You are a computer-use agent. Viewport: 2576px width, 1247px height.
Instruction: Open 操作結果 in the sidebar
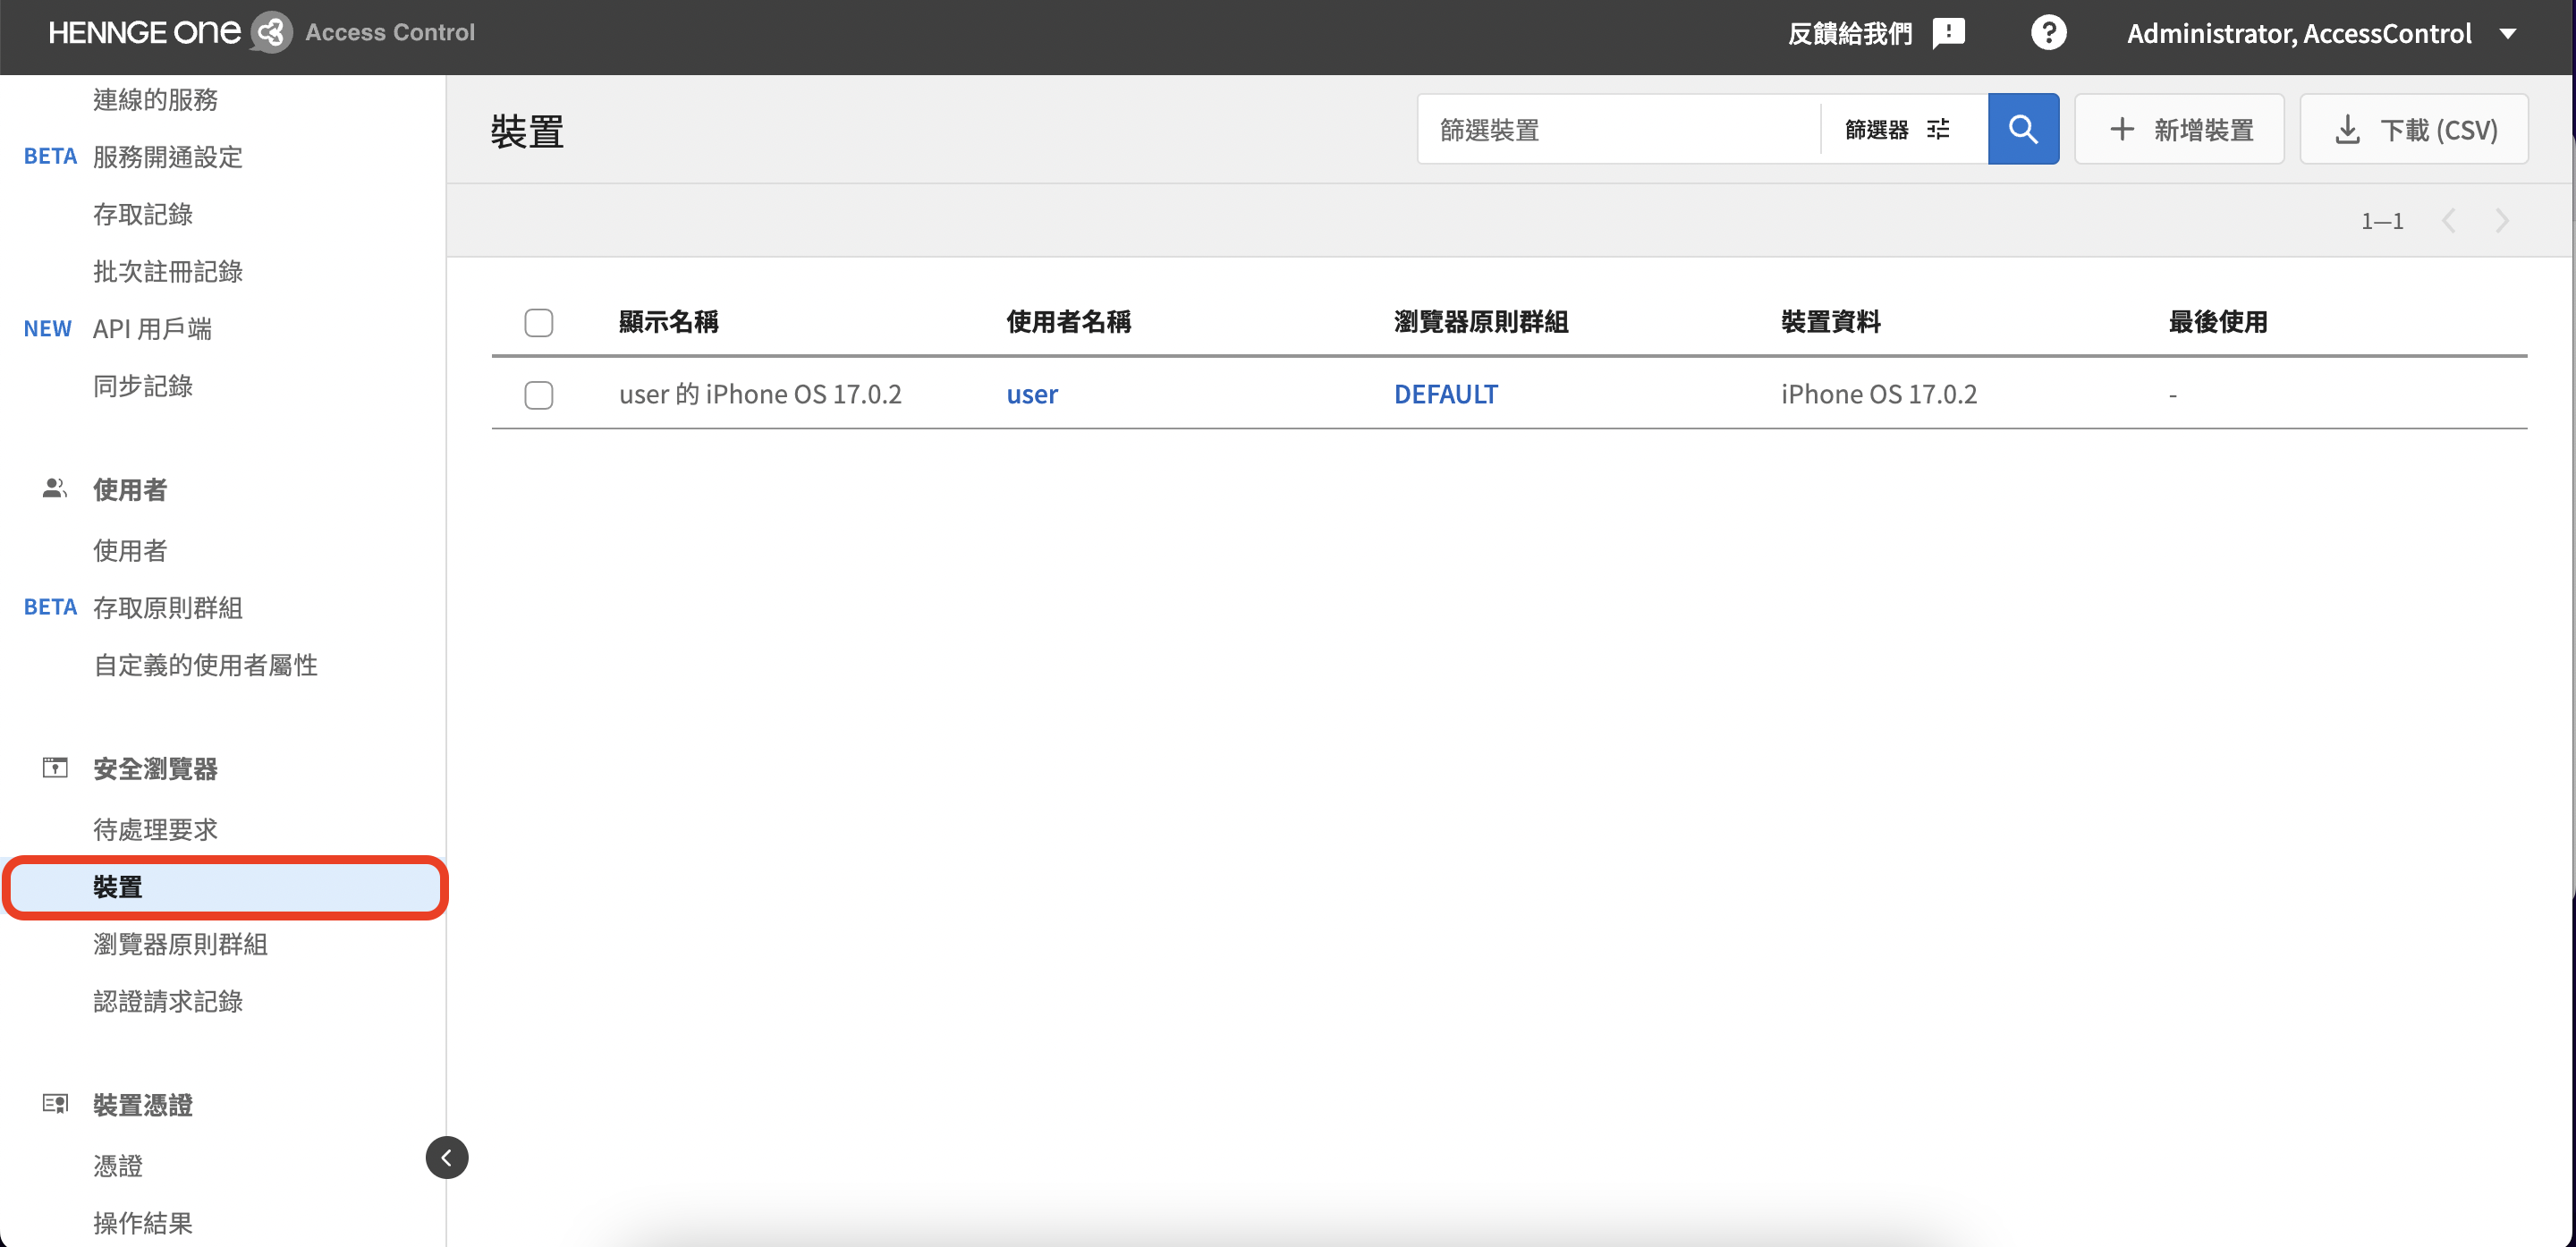pyautogui.click(x=143, y=1222)
